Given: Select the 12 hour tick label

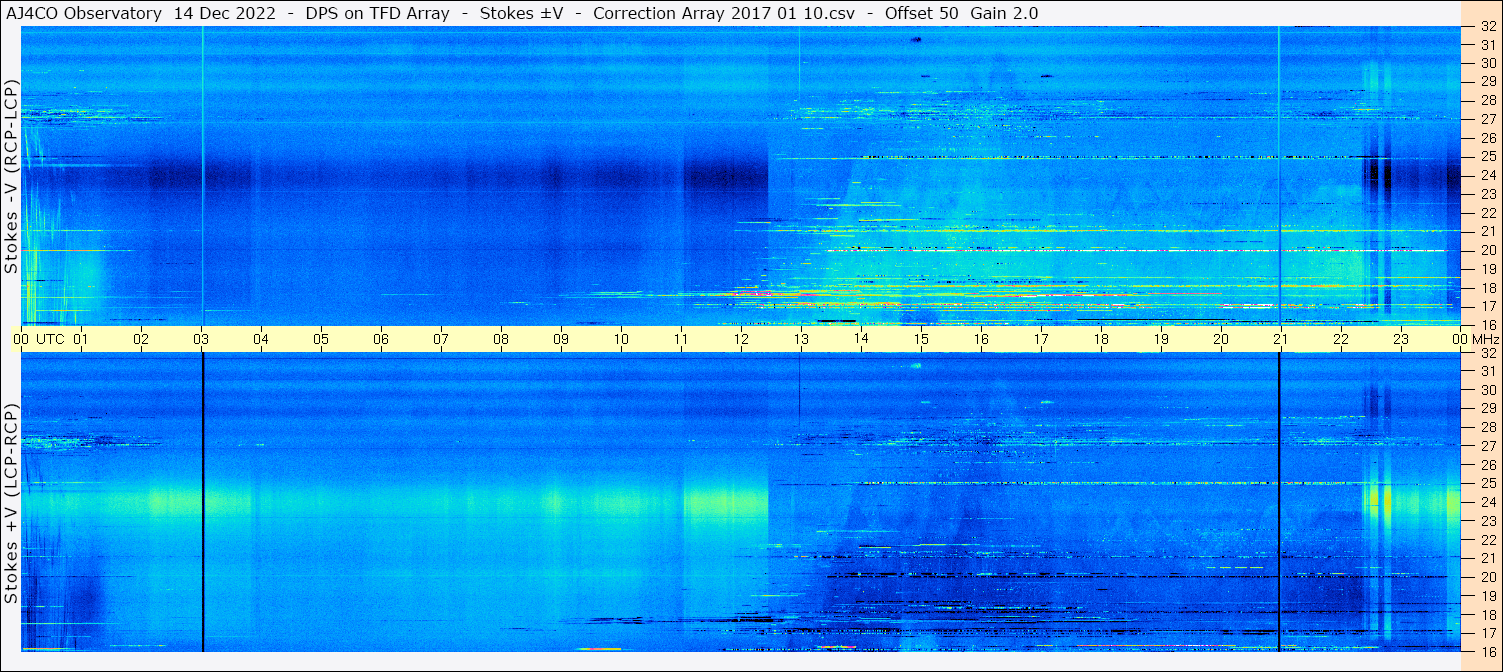Looking at the screenshot, I should pyautogui.click(x=741, y=339).
